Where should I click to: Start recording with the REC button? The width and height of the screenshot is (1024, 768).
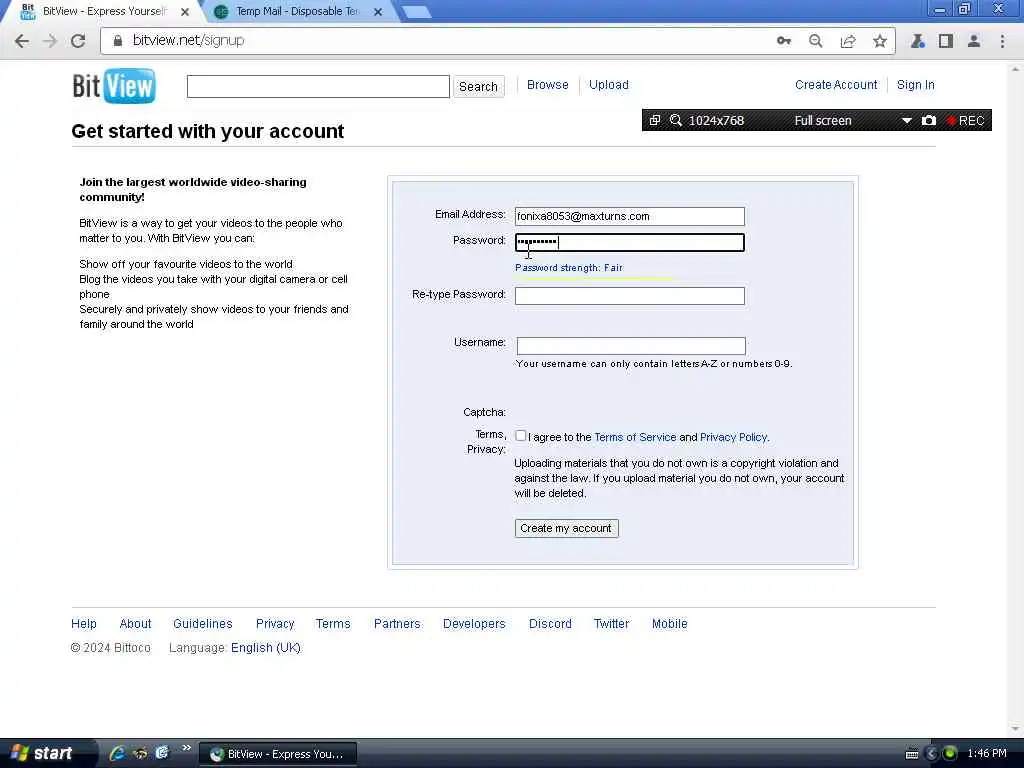click(x=965, y=120)
